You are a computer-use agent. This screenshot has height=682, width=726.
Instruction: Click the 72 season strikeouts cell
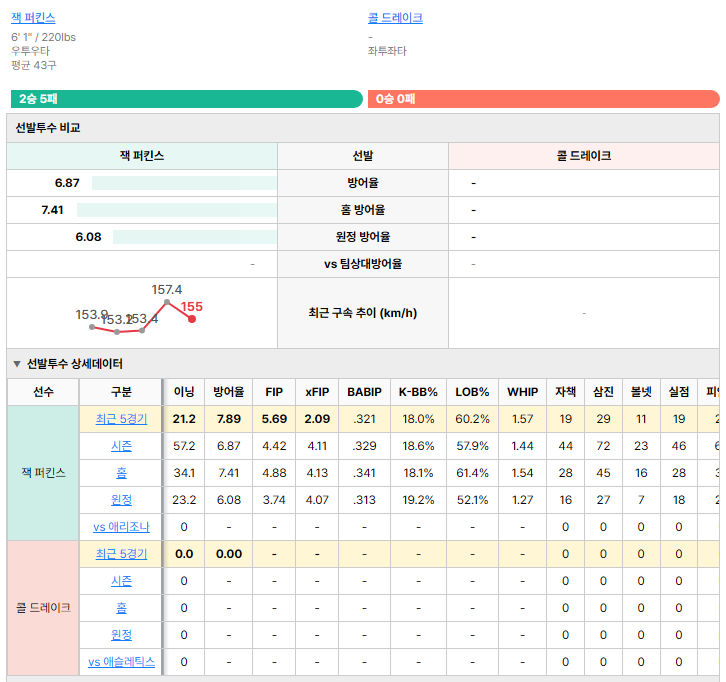603,446
